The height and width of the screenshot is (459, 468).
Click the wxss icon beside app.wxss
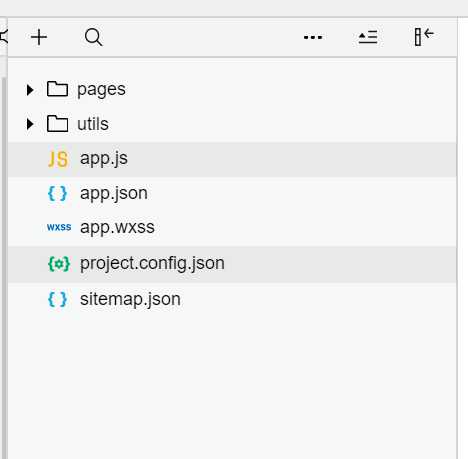[x=59, y=227]
